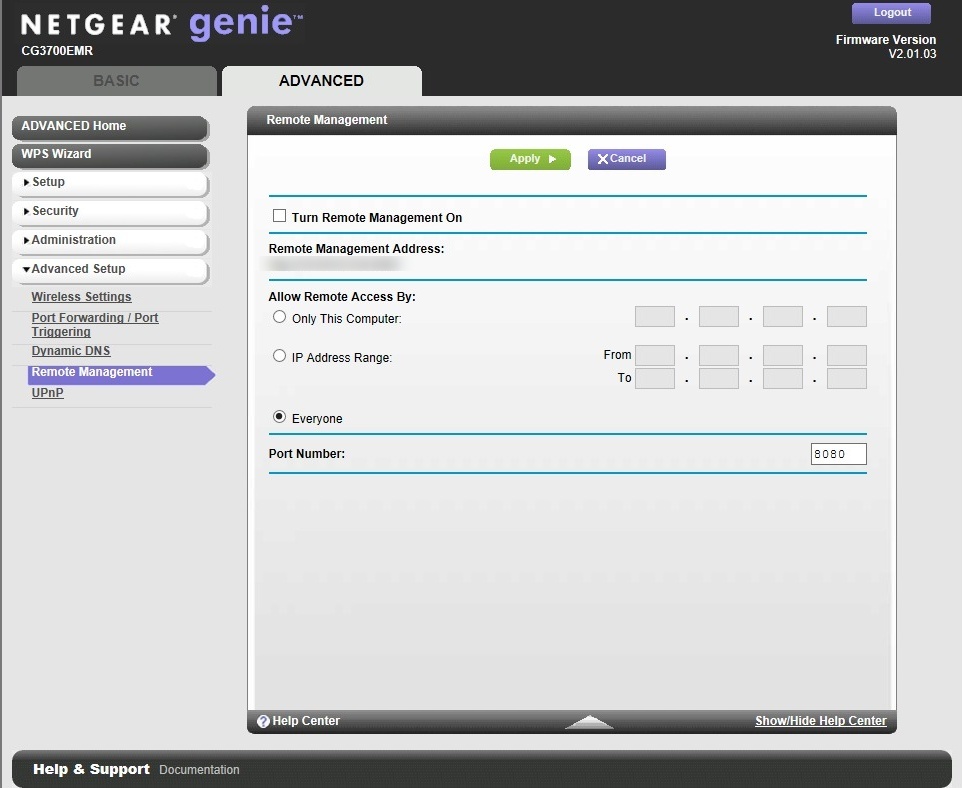Image resolution: width=962 pixels, height=788 pixels.
Task: Click Show/Hide Help Center
Action: (820, 720)
